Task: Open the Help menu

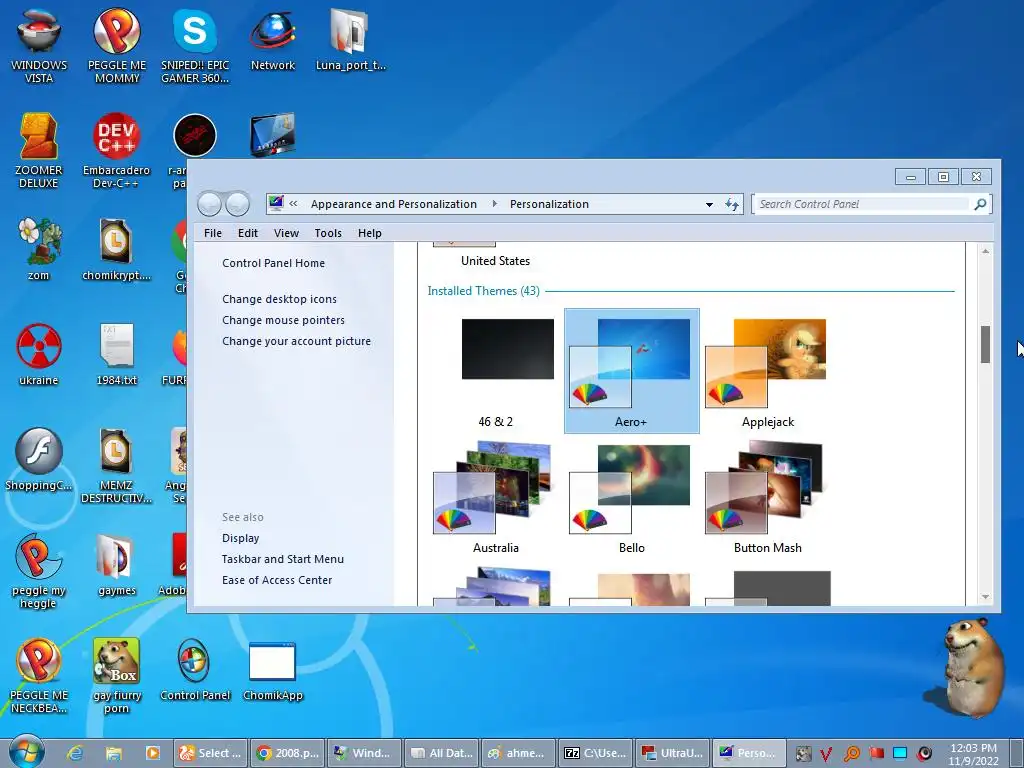Action: 369,233
